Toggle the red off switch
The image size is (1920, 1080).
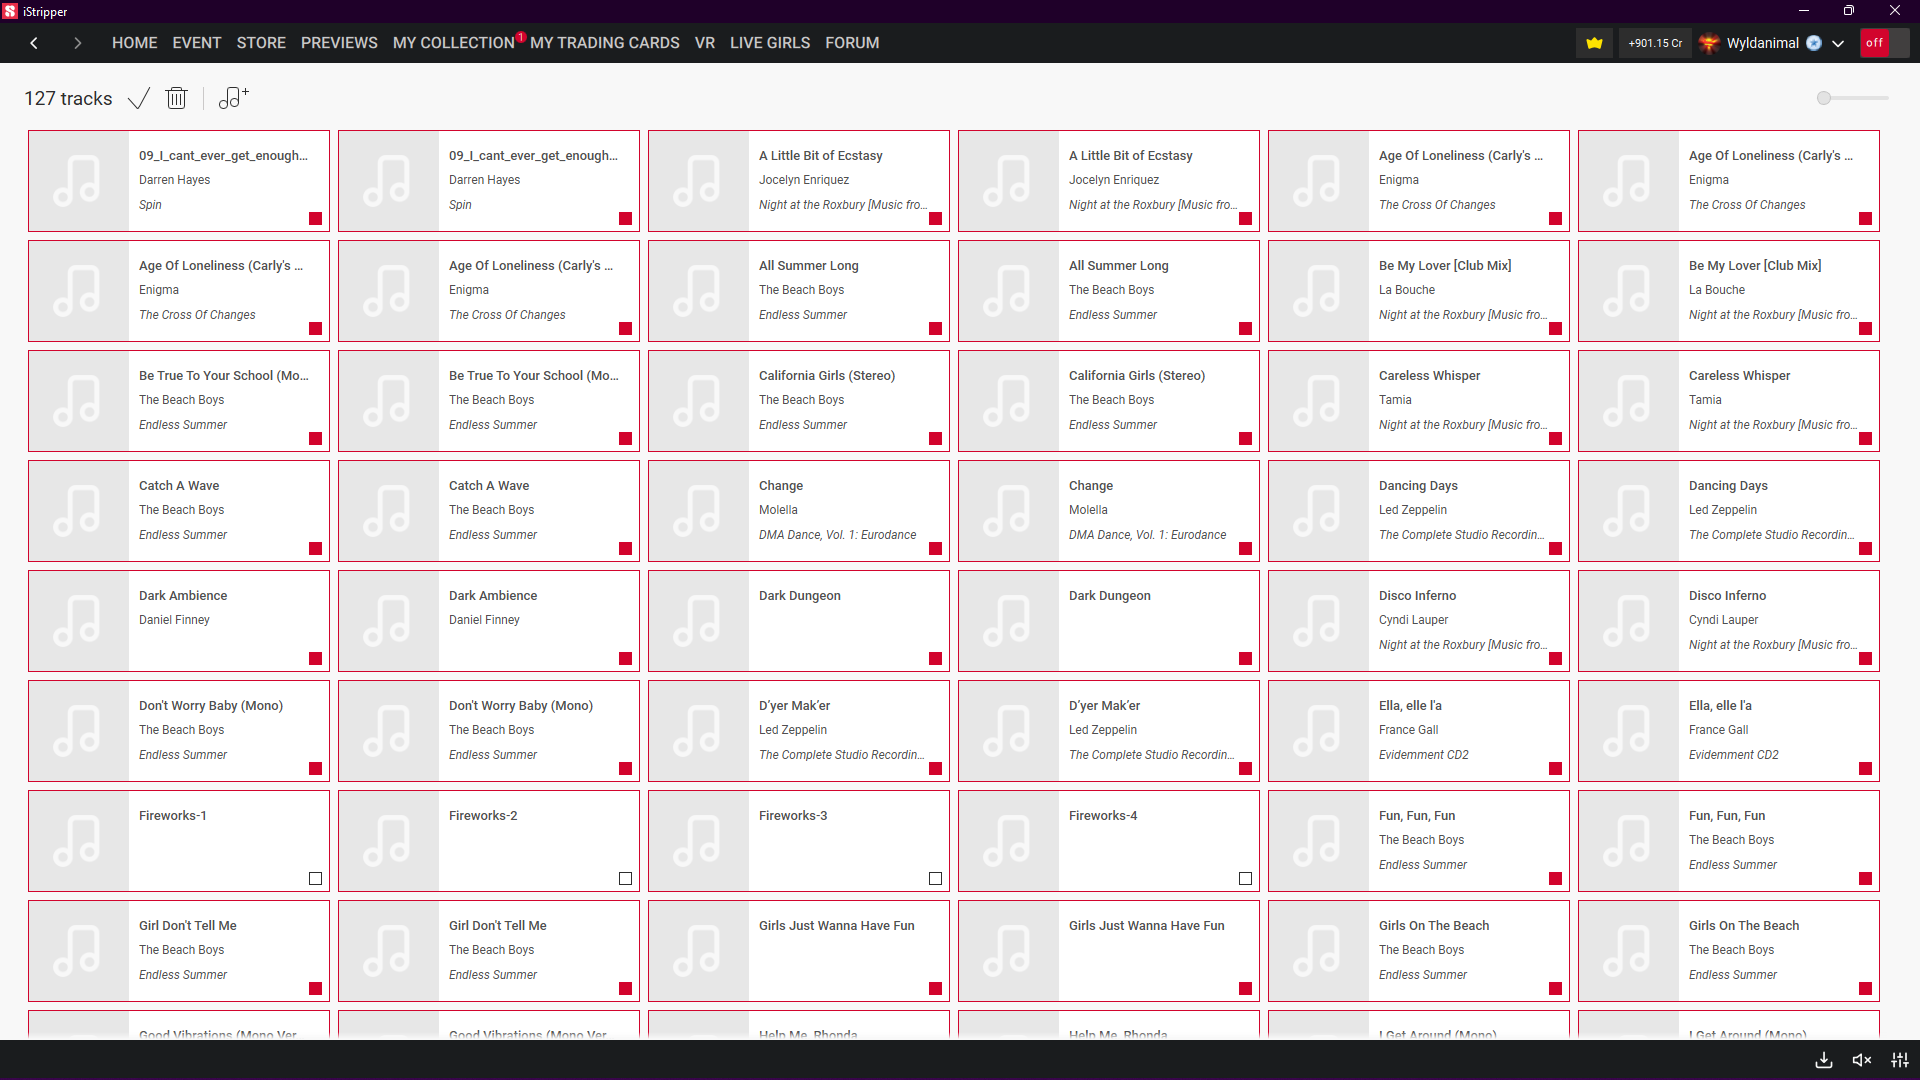click(x=1884, y=43)
